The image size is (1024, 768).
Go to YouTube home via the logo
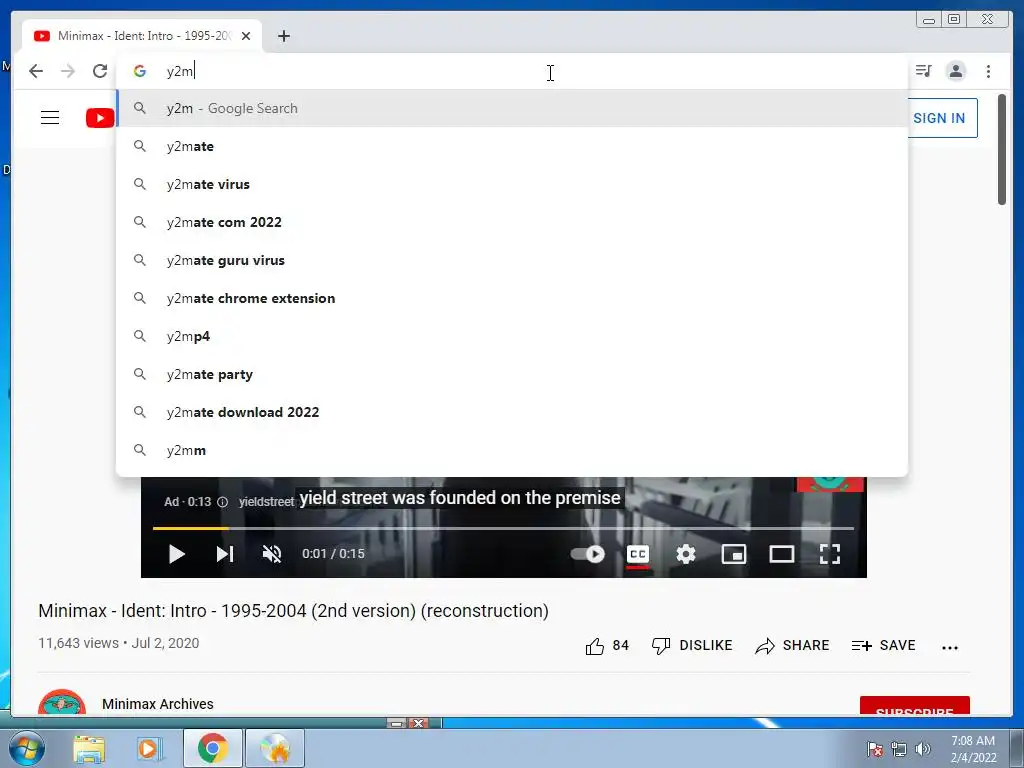click(x=100, y=118)
